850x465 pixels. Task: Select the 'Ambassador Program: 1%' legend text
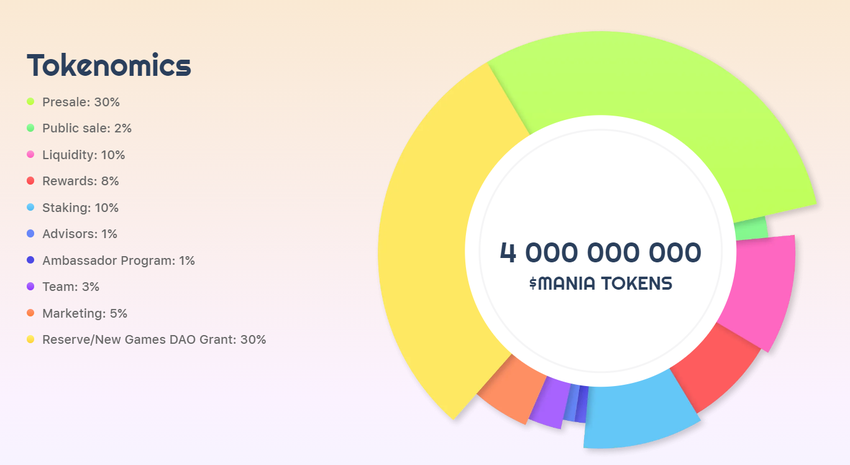(x=118, y=260)
